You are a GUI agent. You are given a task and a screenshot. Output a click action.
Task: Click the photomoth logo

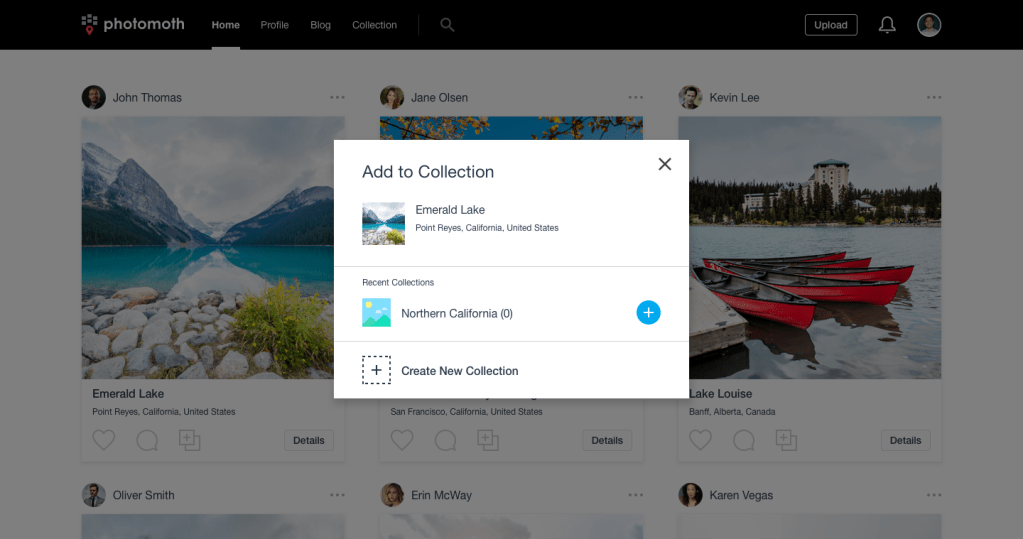point(133,24)
